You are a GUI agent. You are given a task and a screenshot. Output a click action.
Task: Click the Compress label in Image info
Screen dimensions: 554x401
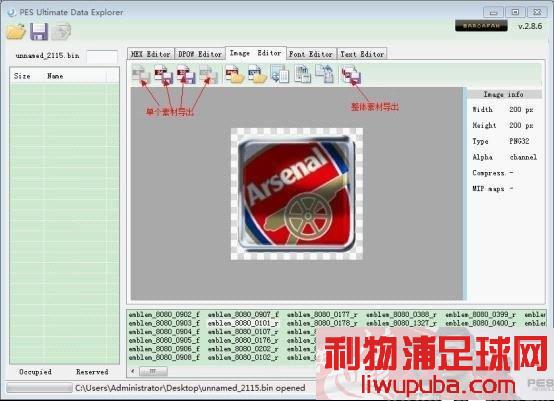click(x=488, y=173)
